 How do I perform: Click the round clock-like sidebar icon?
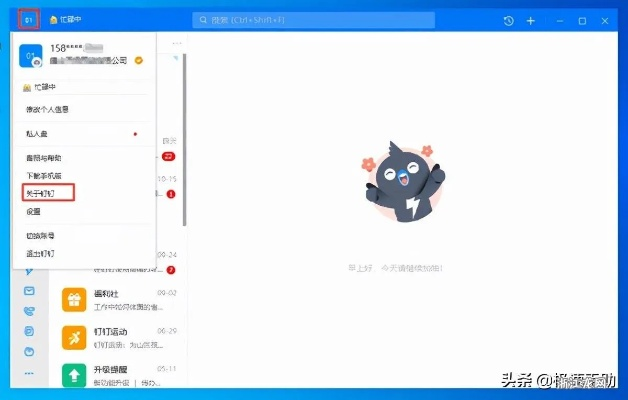(29, 352)
